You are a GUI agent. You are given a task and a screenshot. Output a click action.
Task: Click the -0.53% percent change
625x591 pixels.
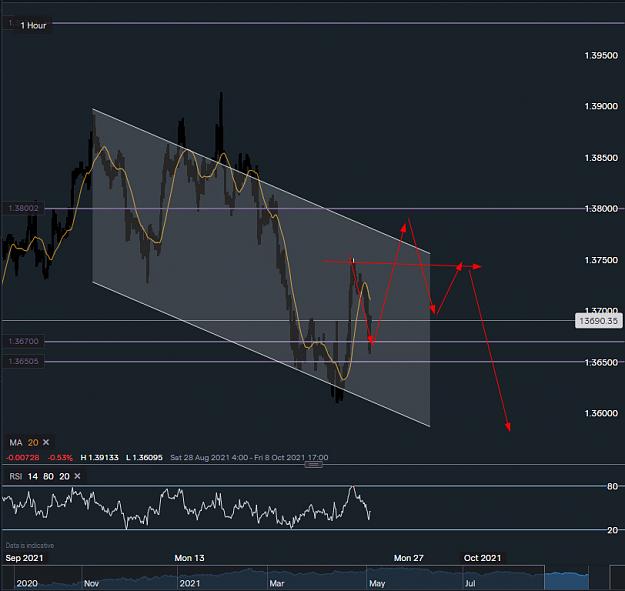coord(60,457)
